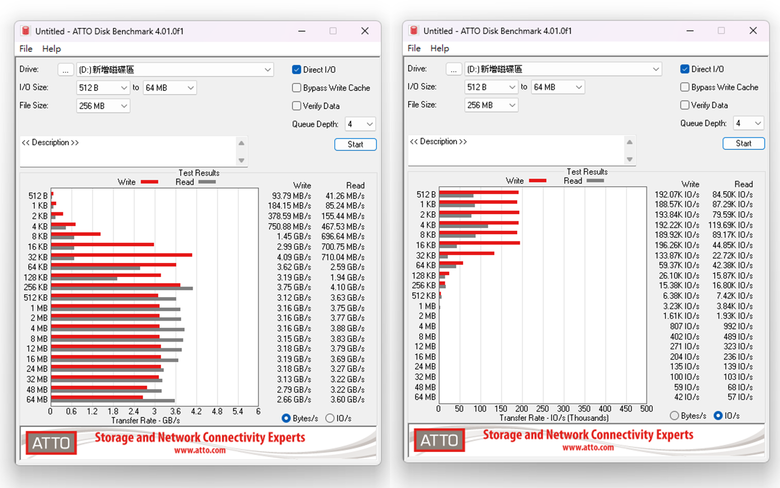Uncheck Direct I/O in left window
This screenshot has width=780, height=488.
pos(296,70)
